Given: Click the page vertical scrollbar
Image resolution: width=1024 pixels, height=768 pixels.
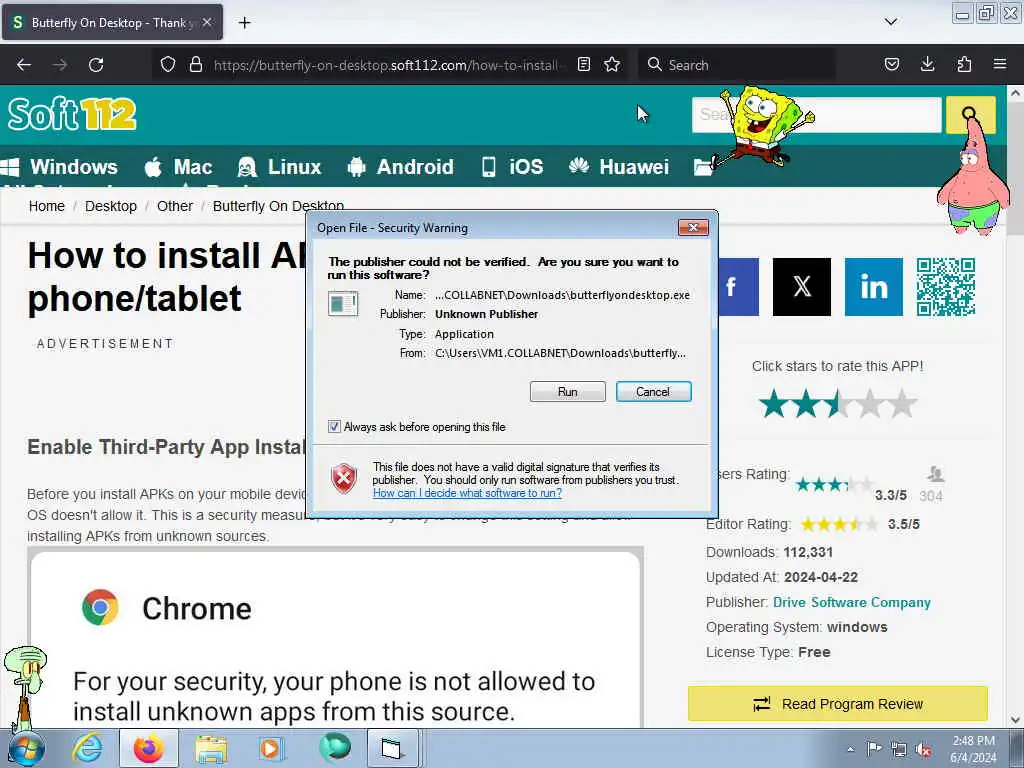Looking at the screenshot, I should pyautogui.click(x=1016, y=405).
